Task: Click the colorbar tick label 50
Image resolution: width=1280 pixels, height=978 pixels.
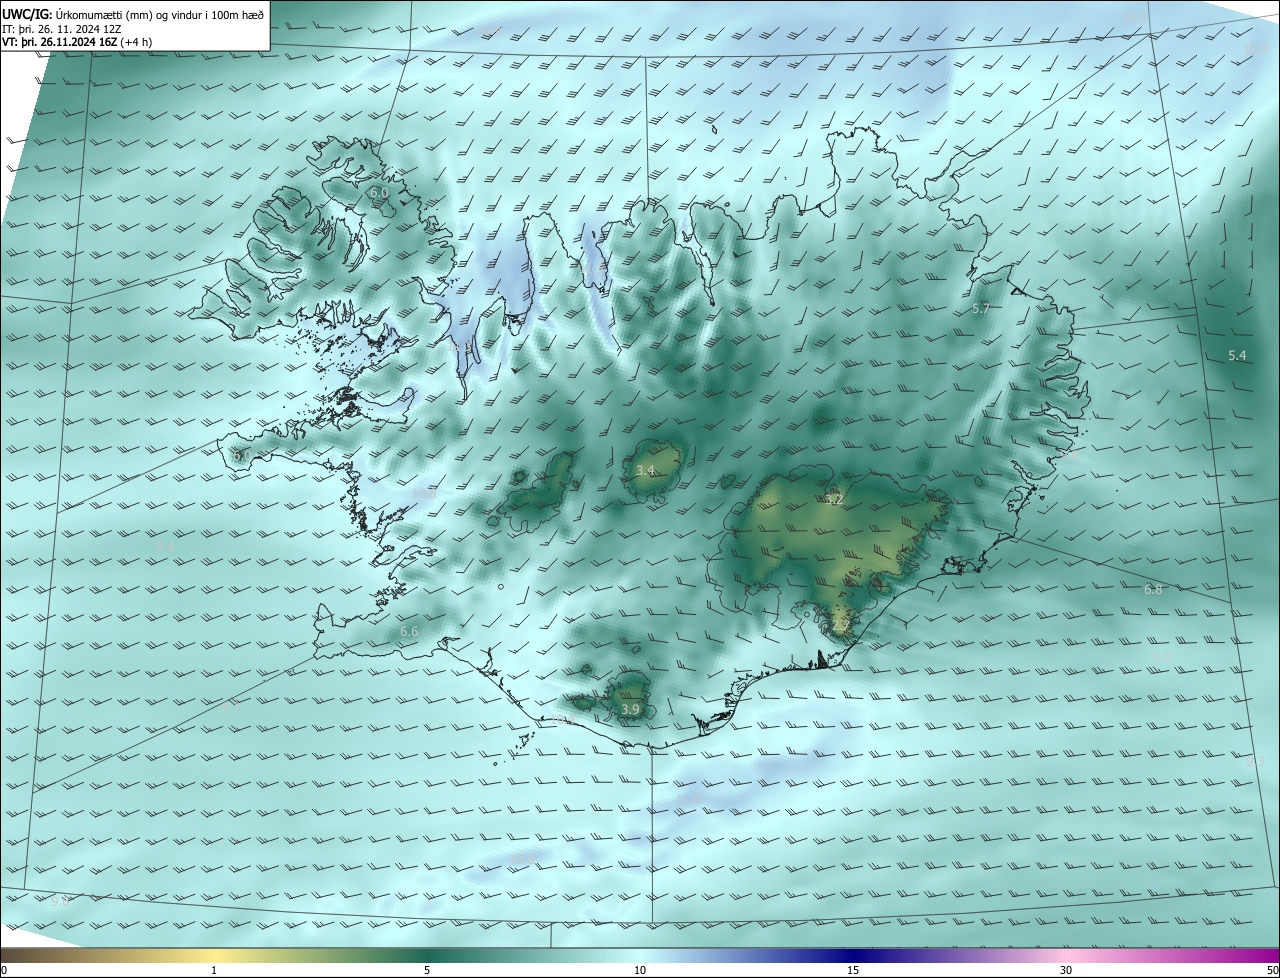Action: [1272, 970]
